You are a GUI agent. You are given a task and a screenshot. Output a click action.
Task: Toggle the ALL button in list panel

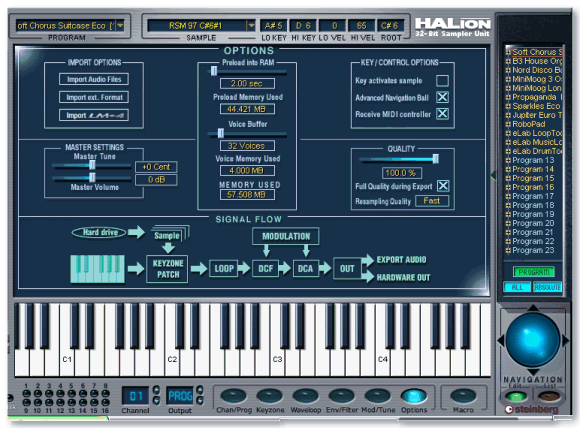[517, 287]
